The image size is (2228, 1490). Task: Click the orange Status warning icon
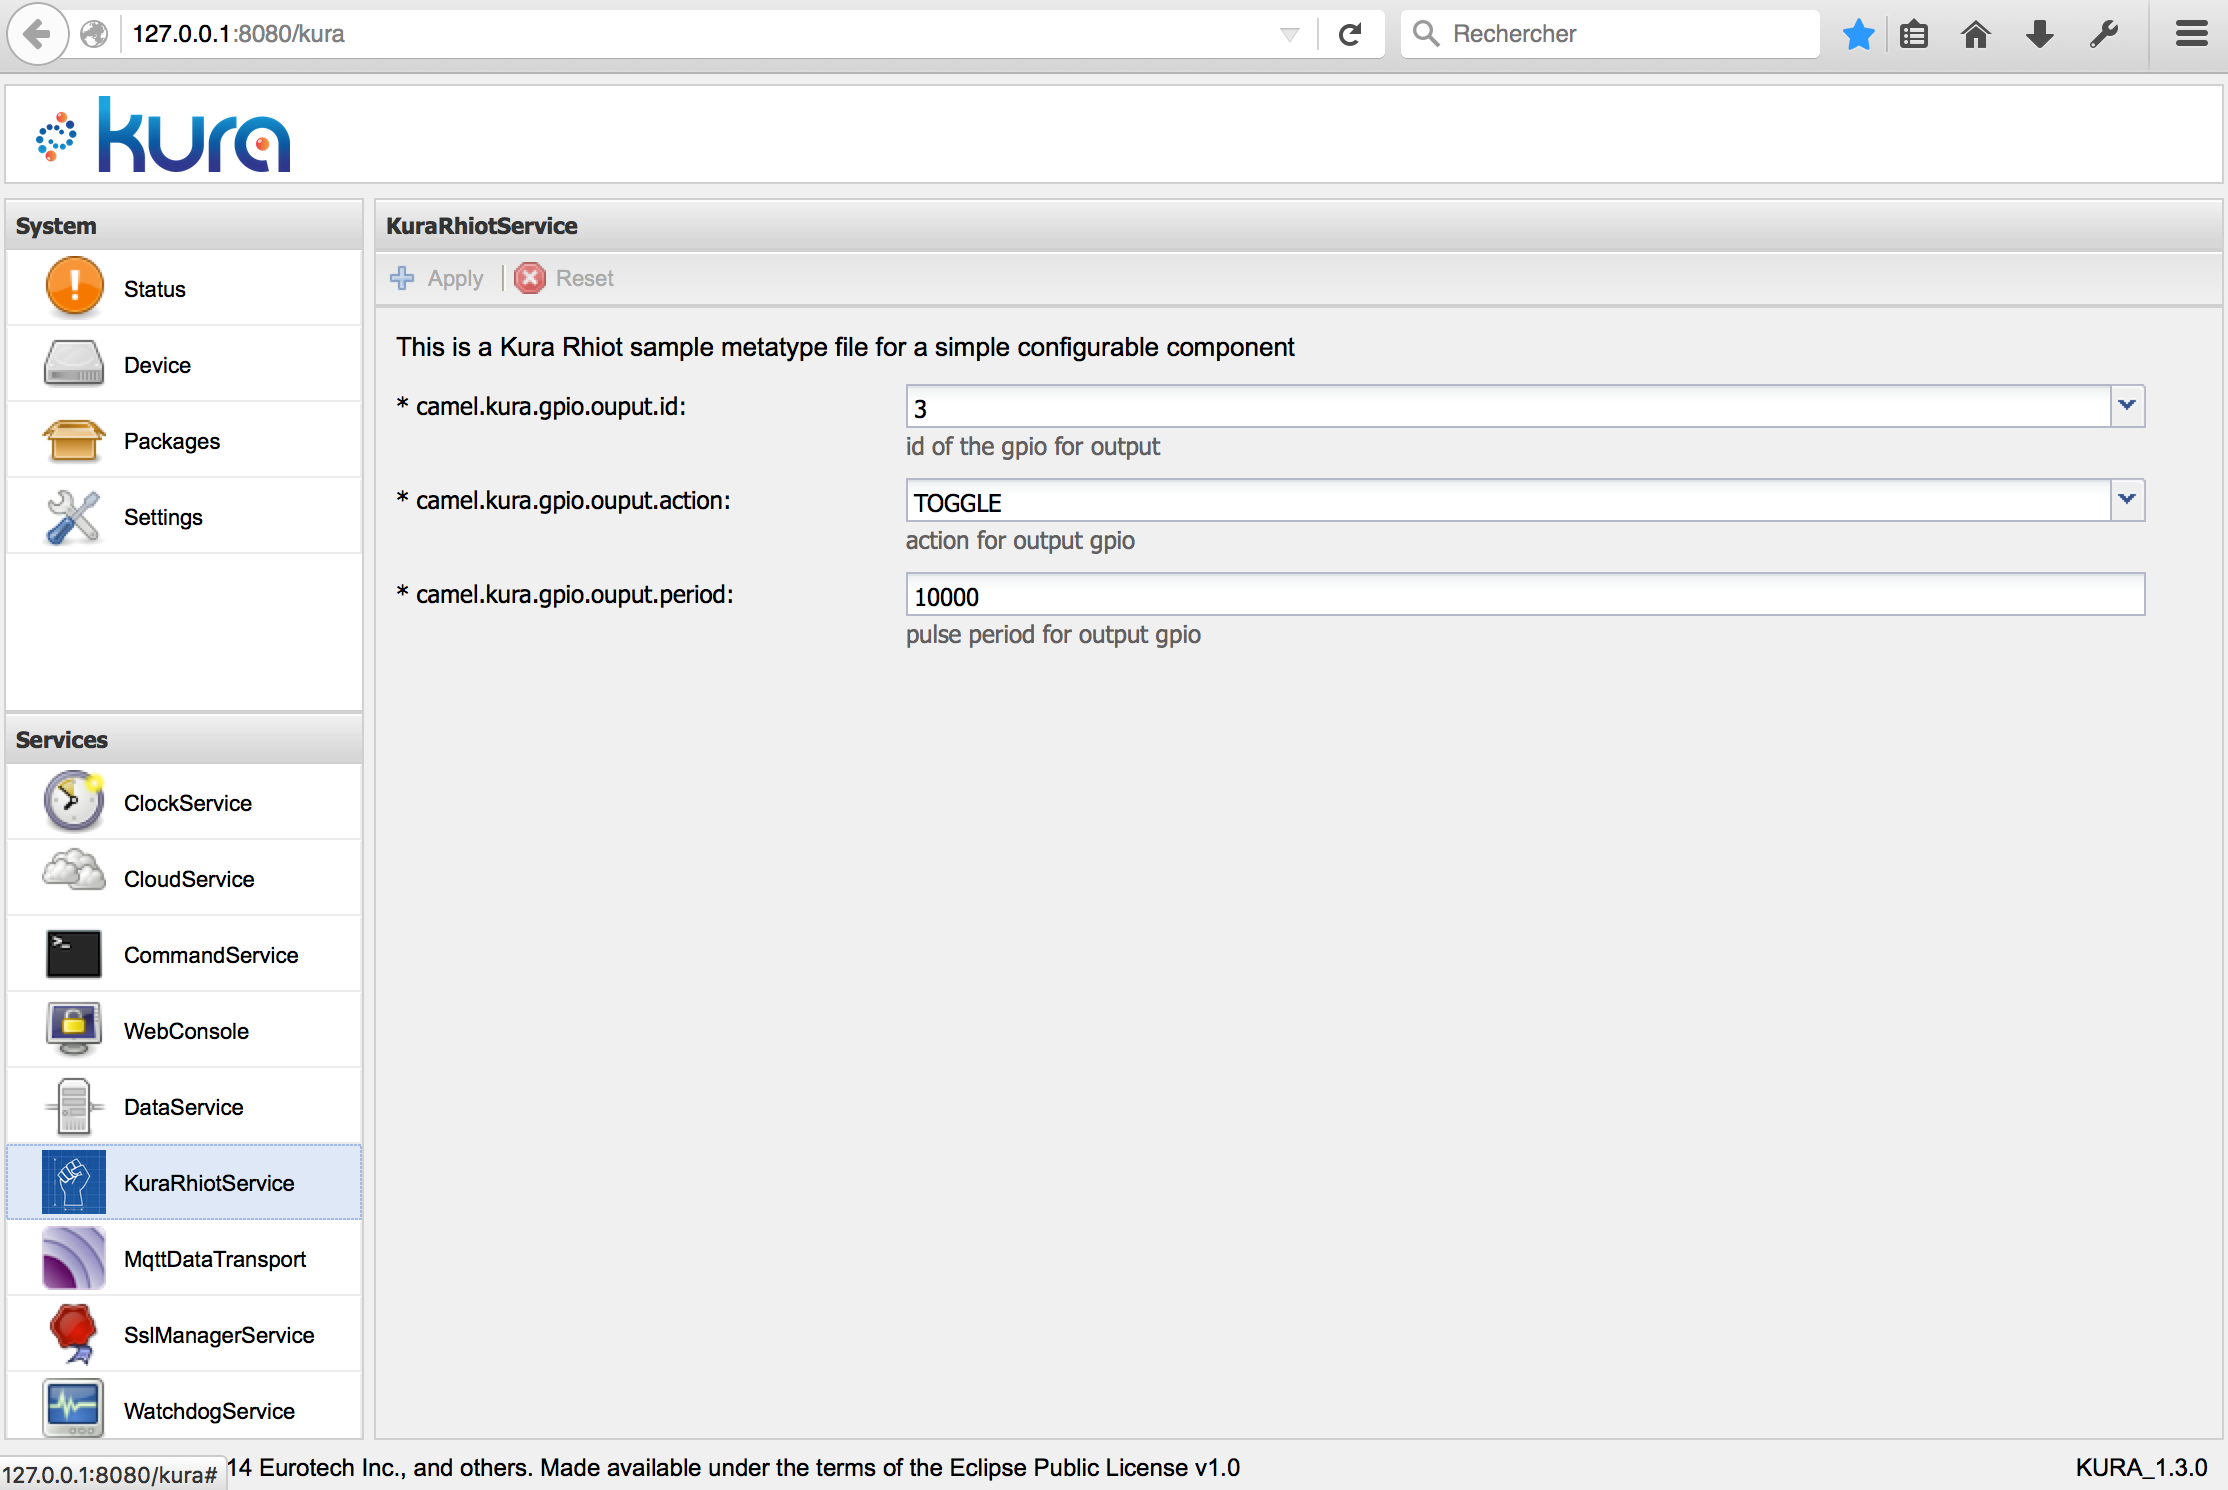(74, 287)
